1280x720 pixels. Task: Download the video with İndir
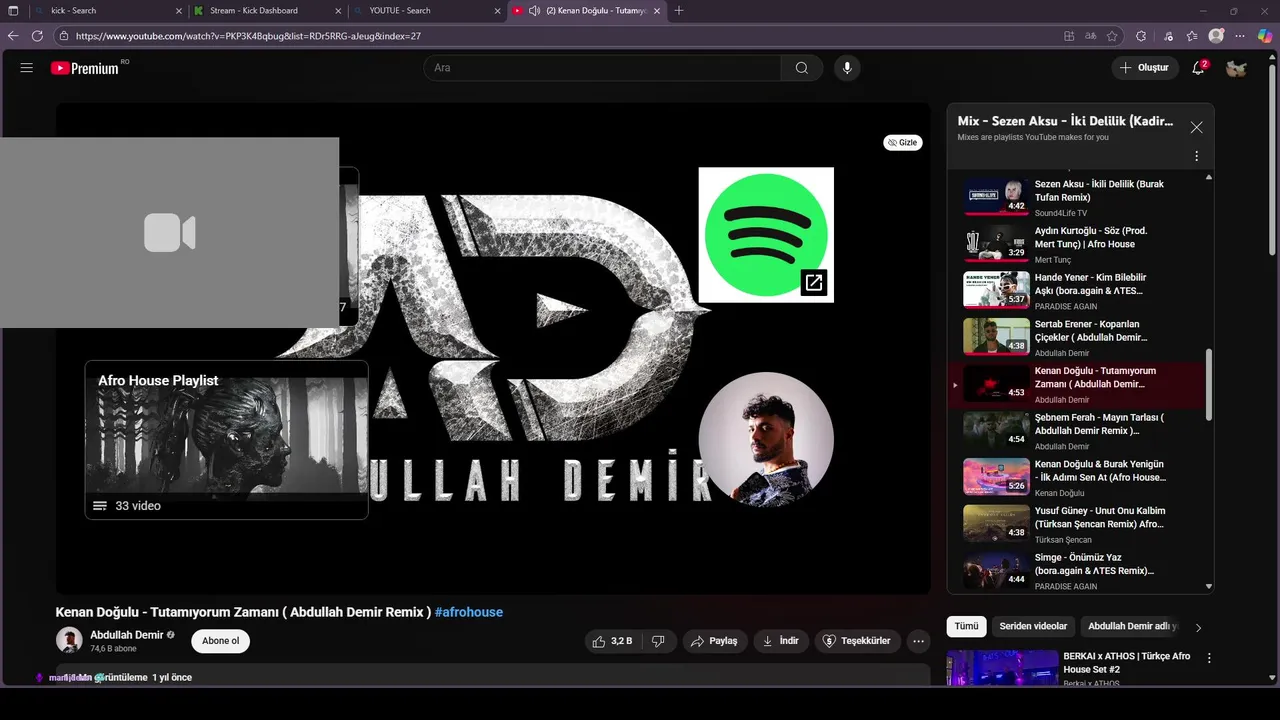tap(781, 641)
